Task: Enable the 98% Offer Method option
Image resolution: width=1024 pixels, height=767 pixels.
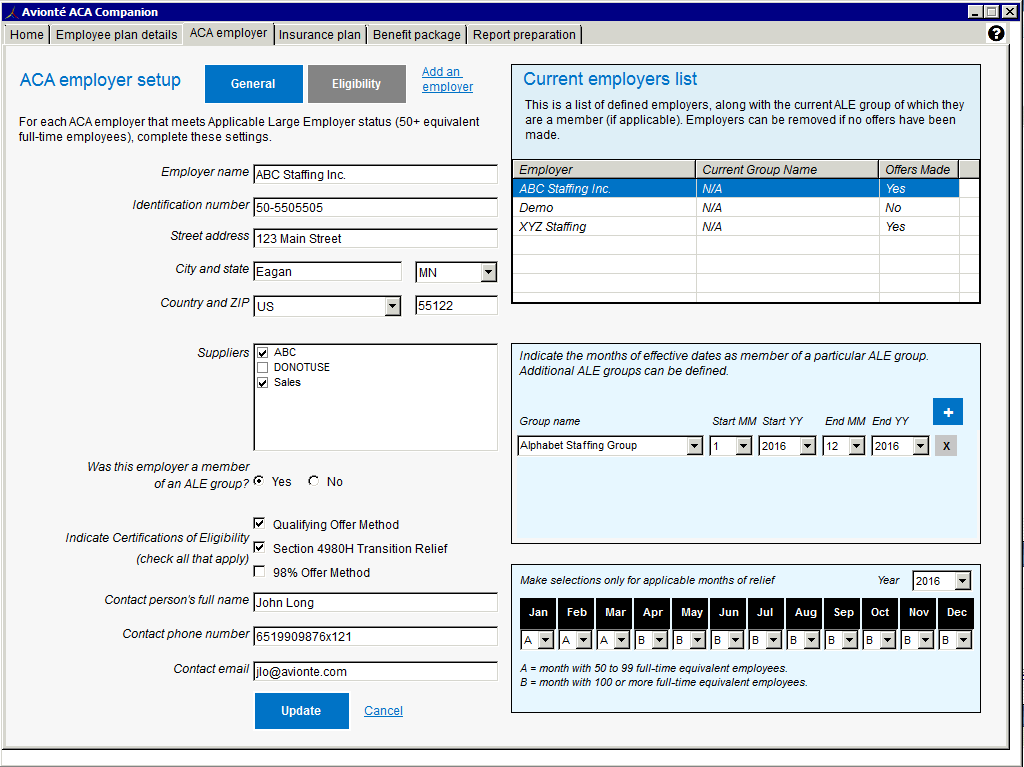Action: pos(259,570)
